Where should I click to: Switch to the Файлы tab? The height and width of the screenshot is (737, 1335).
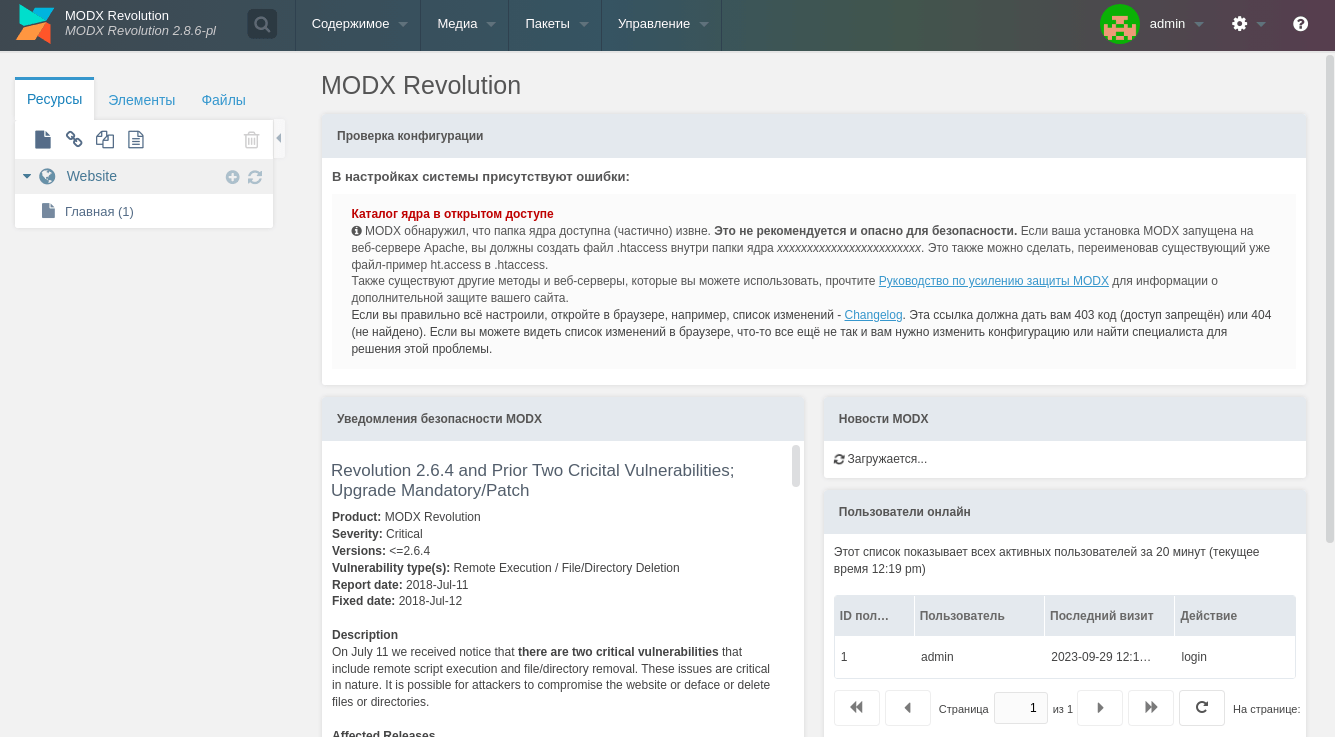[224, 100]
